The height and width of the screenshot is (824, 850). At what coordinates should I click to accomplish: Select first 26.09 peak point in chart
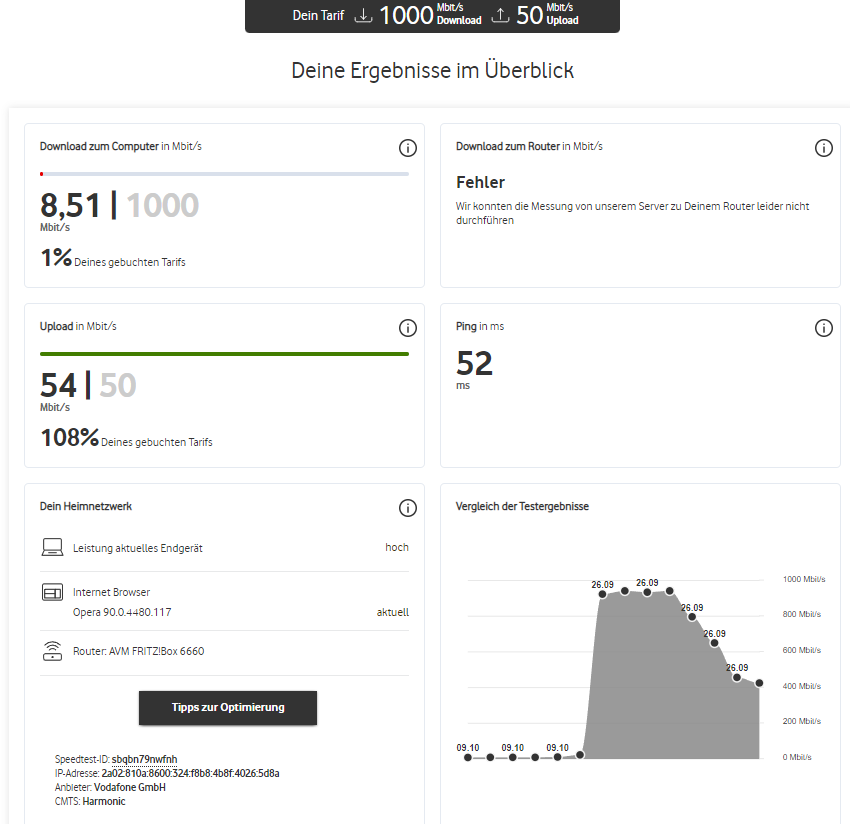click(x=602, y=594)
